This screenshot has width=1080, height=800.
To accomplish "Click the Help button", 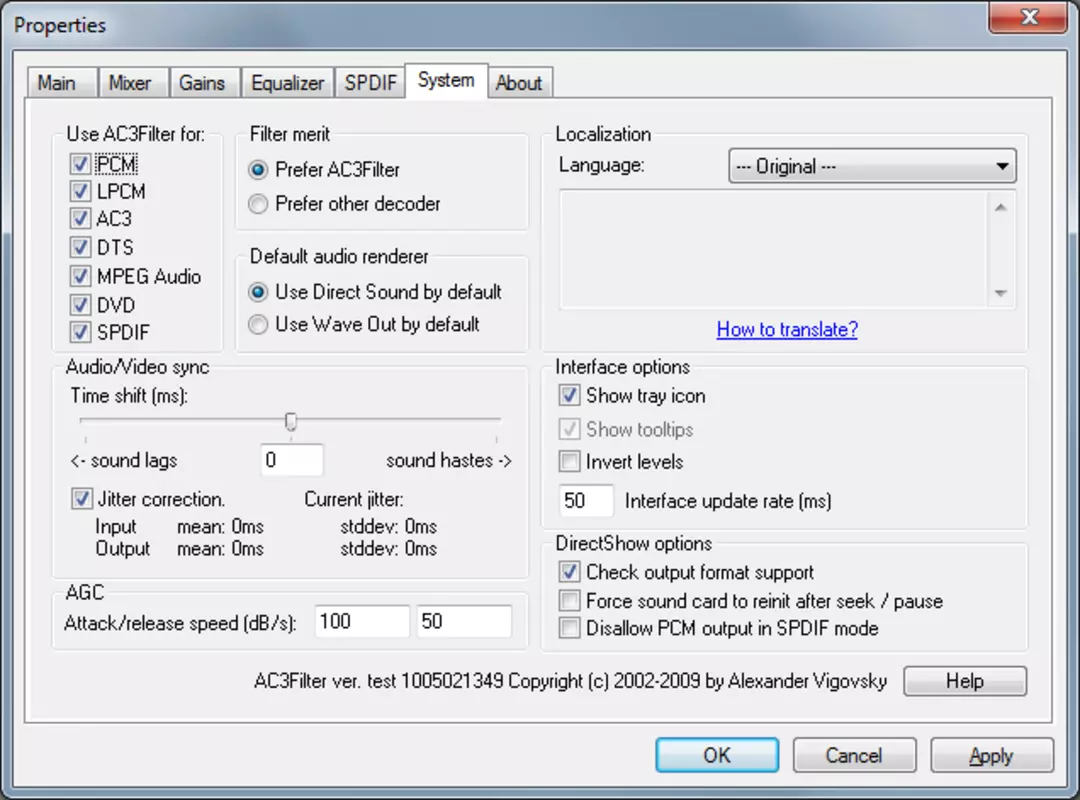I will [x=964, y=681].
